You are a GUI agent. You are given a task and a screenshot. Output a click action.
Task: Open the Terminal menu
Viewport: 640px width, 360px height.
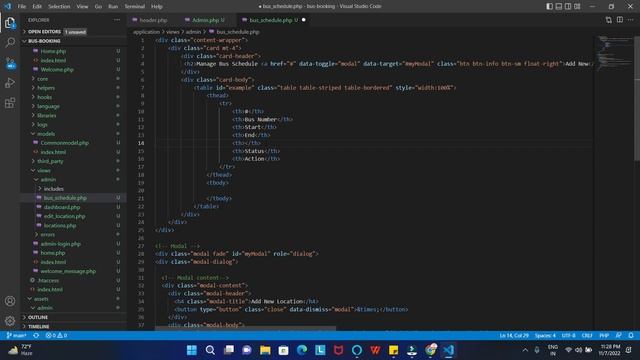[135, 7]
